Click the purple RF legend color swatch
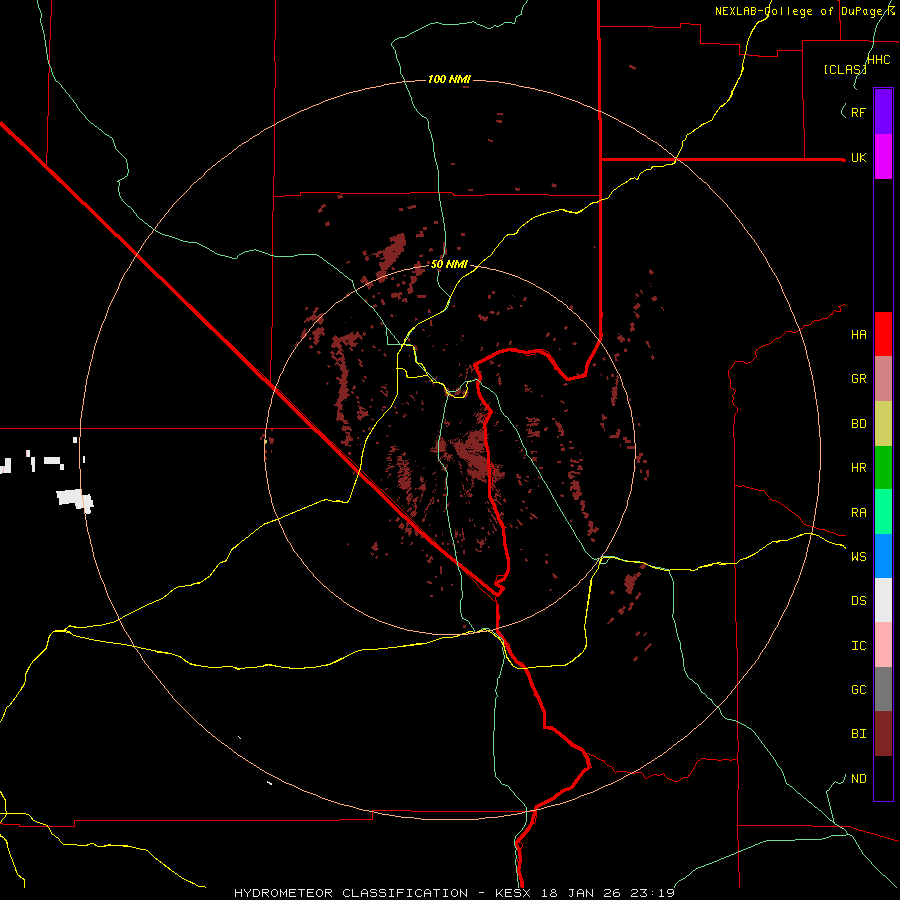 pyautogui.click(x=883, y=112)
